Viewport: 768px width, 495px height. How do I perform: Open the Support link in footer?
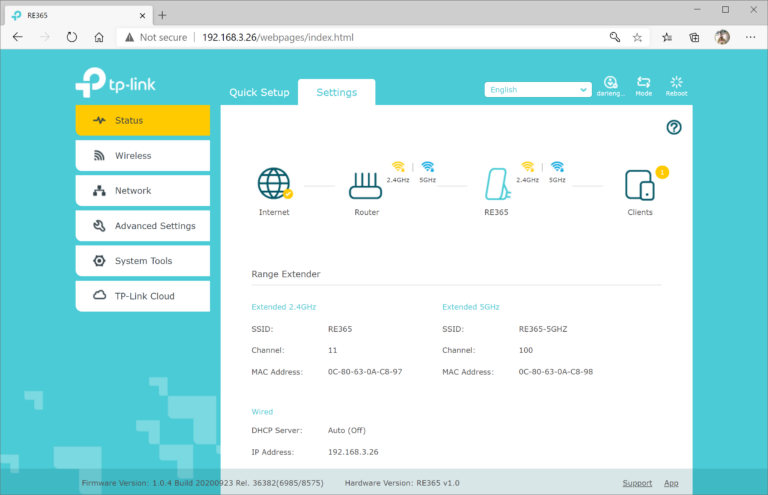click(x=637, y=483)
